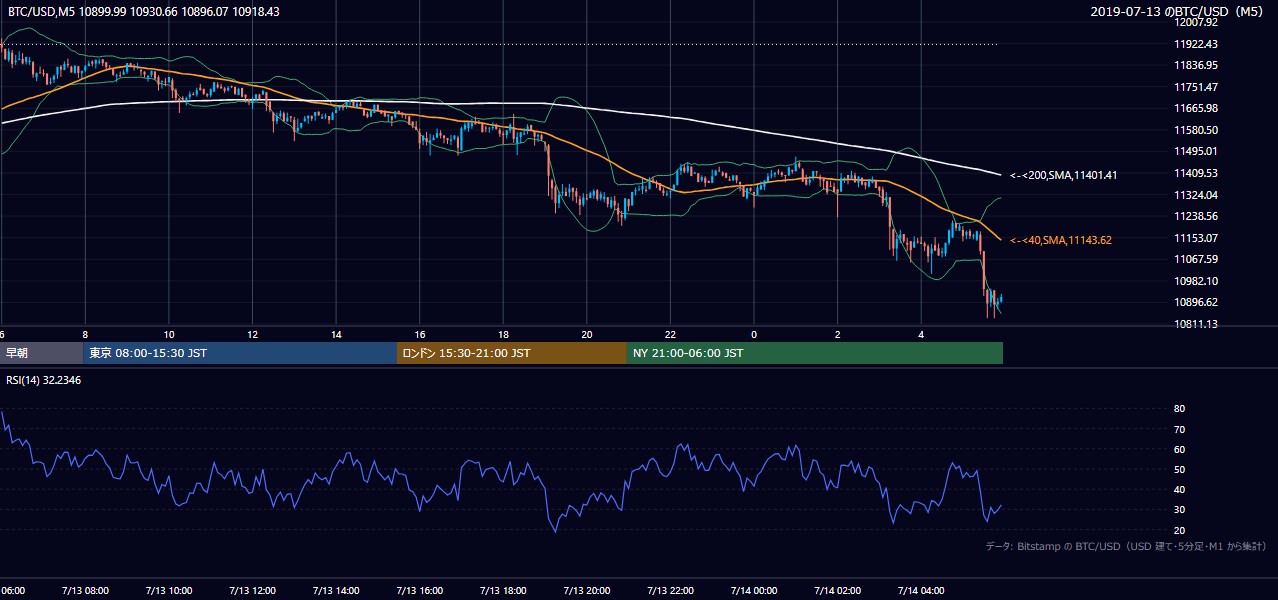Click the date label 7/13 18:00

point(503,591)
